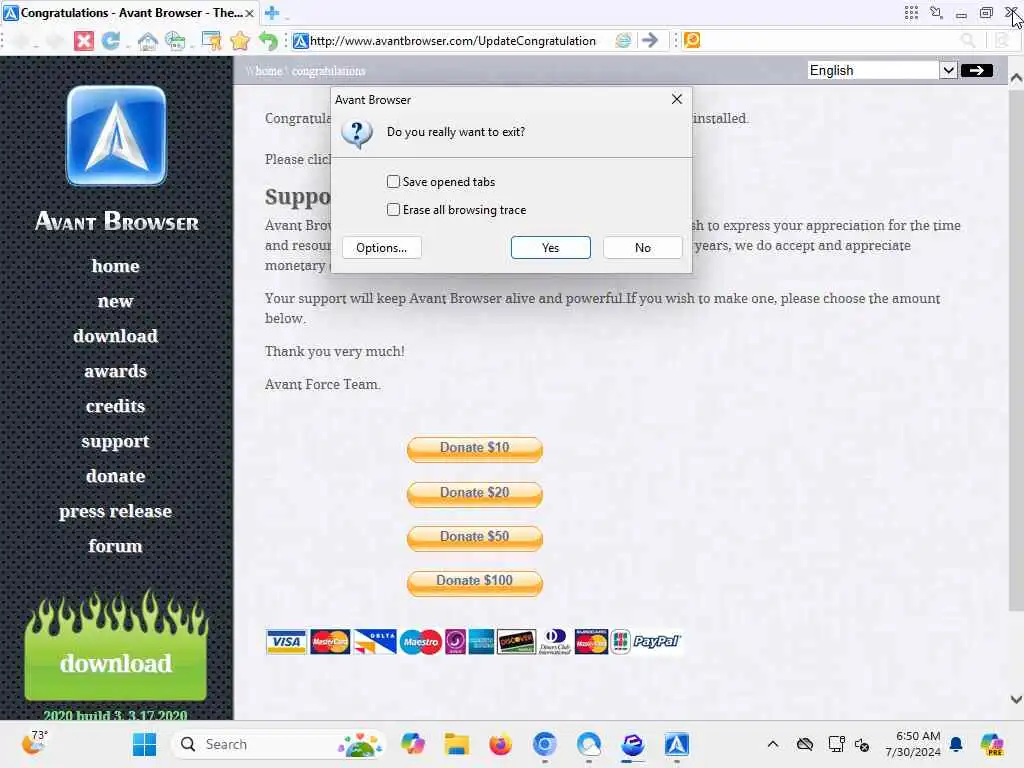Open the download sidebar menu item
Screen dimensions: 1024x768
(116, 336)
